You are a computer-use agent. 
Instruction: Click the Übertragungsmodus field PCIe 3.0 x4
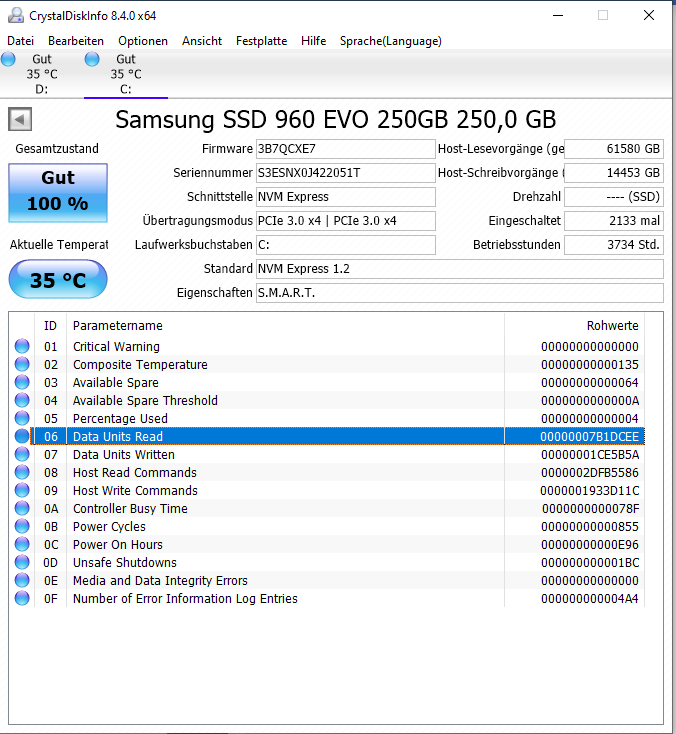[345, 221]
